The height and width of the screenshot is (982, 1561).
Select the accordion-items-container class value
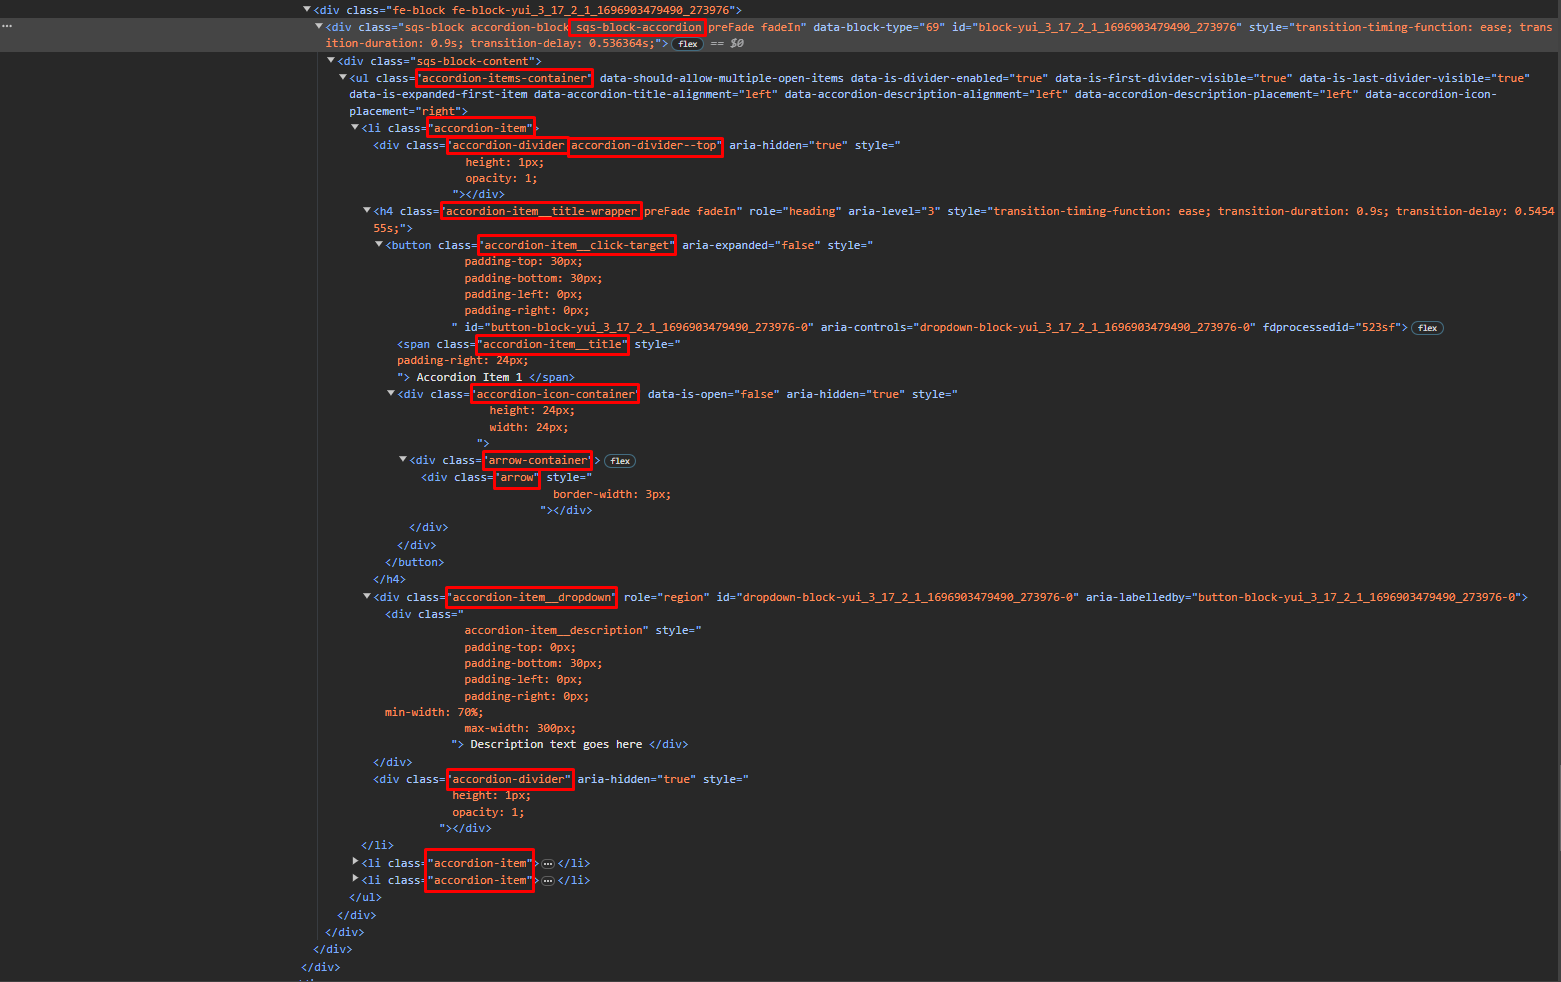click(505, 78)
